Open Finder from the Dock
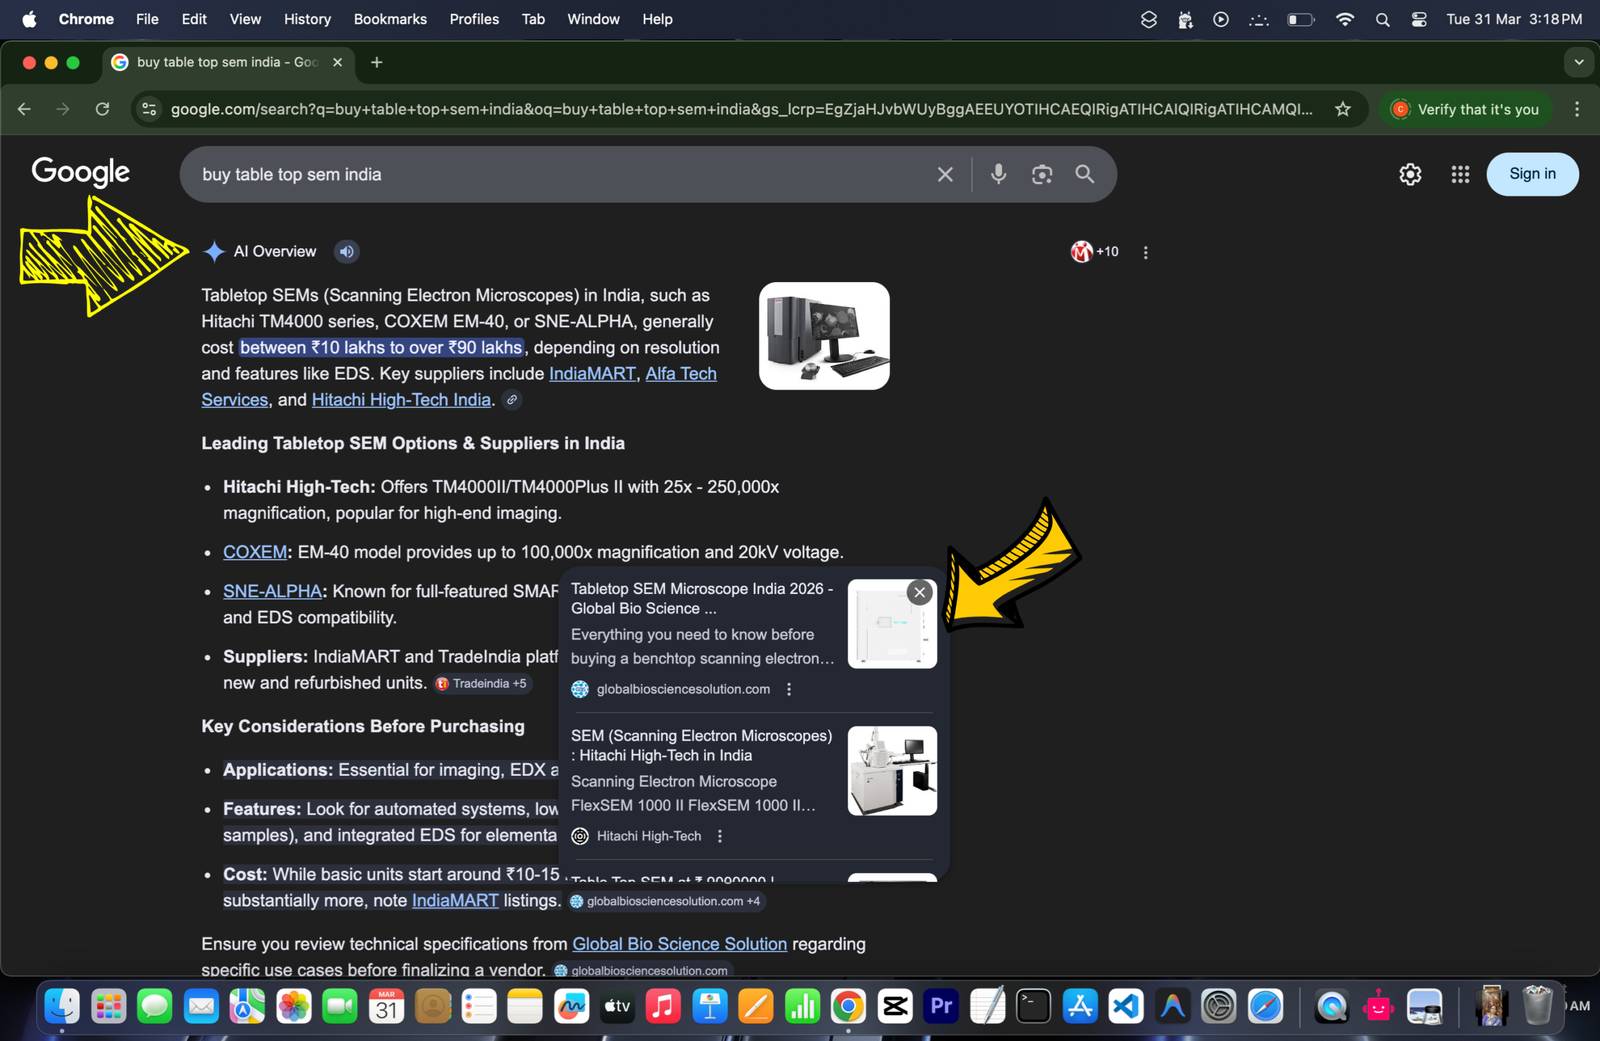The width and height of the screenshot is (1600, 1041). (x=62, y=1006)
